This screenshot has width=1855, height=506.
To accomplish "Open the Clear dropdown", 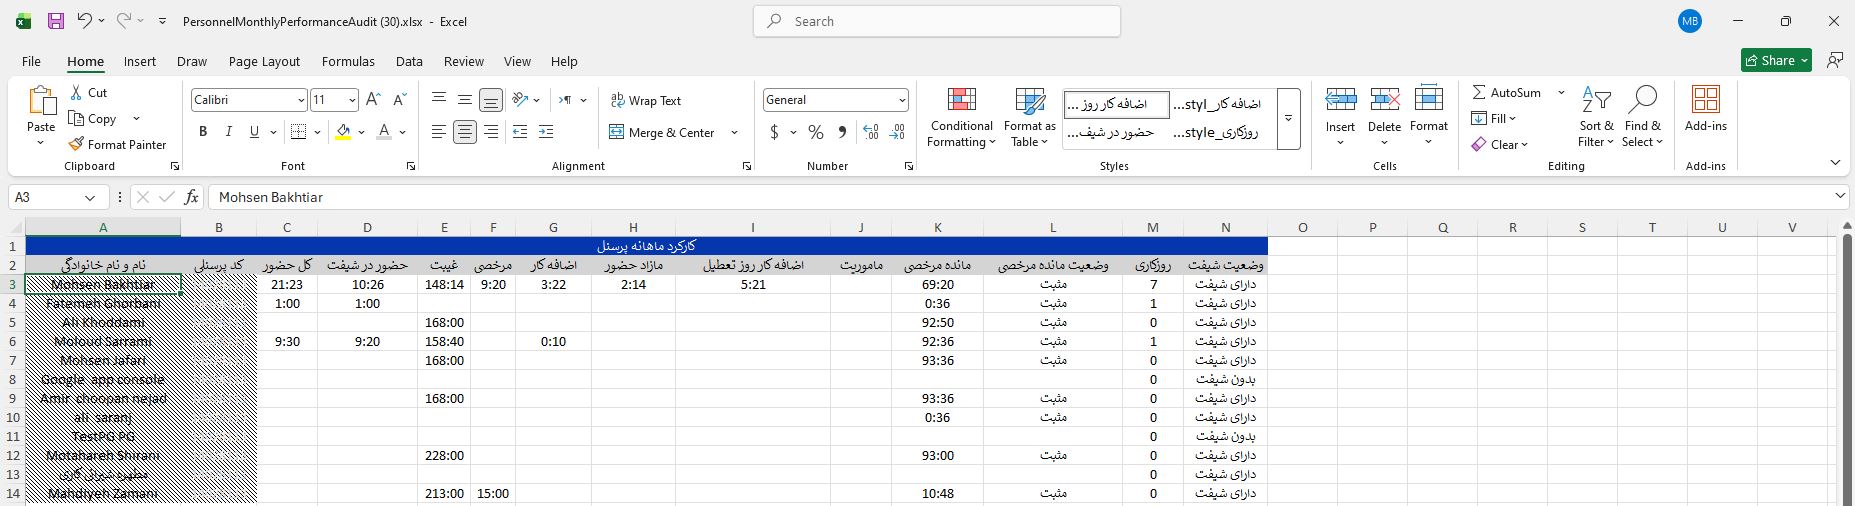I will pyautogui.click(x=1500, y=144).
